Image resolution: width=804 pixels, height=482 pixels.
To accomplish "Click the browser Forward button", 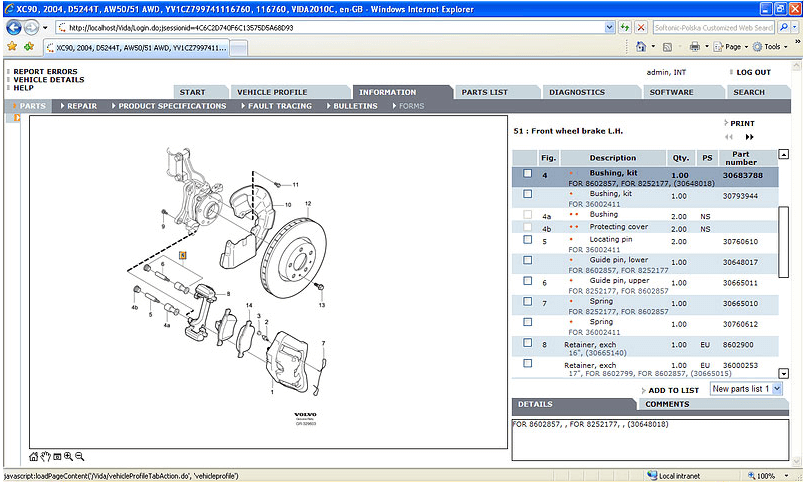I will [32, 28].
